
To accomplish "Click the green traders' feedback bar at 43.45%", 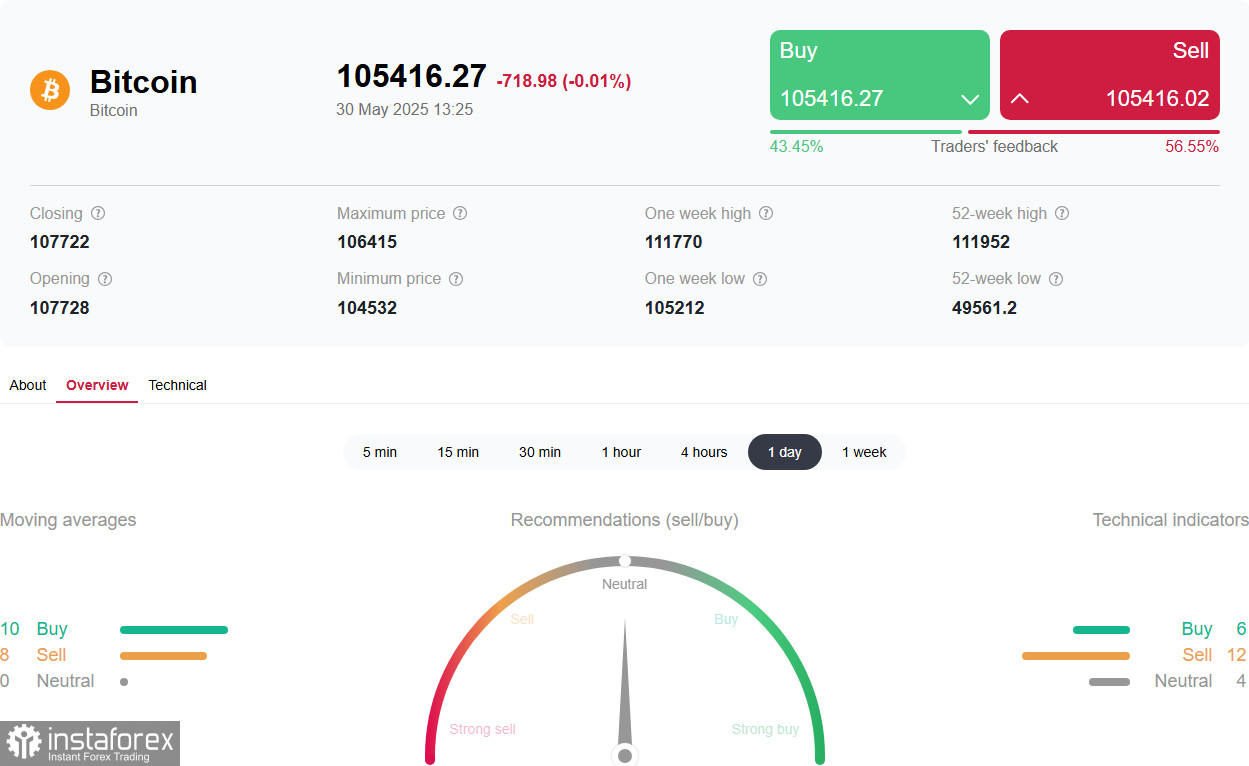I will click(x=866, y=132).
